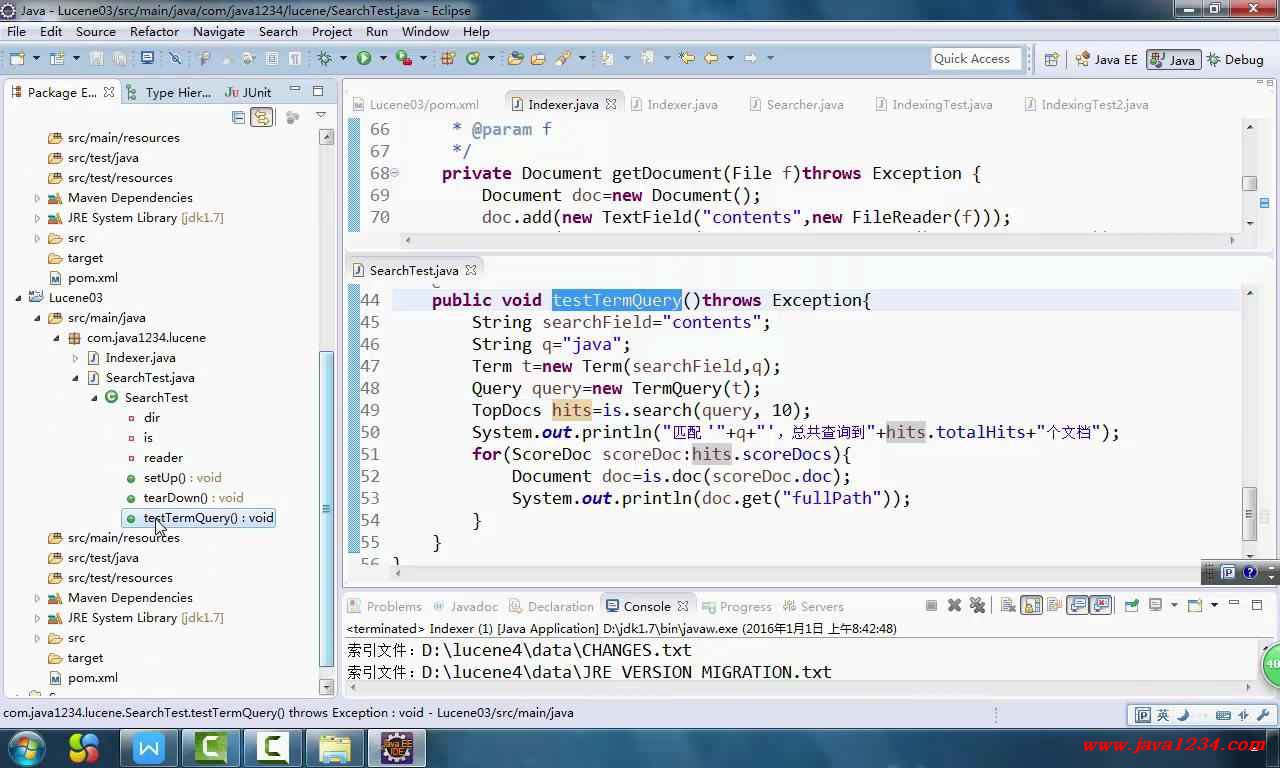
Task: Toggle 英 input language mode
Action: point(1162,715)
